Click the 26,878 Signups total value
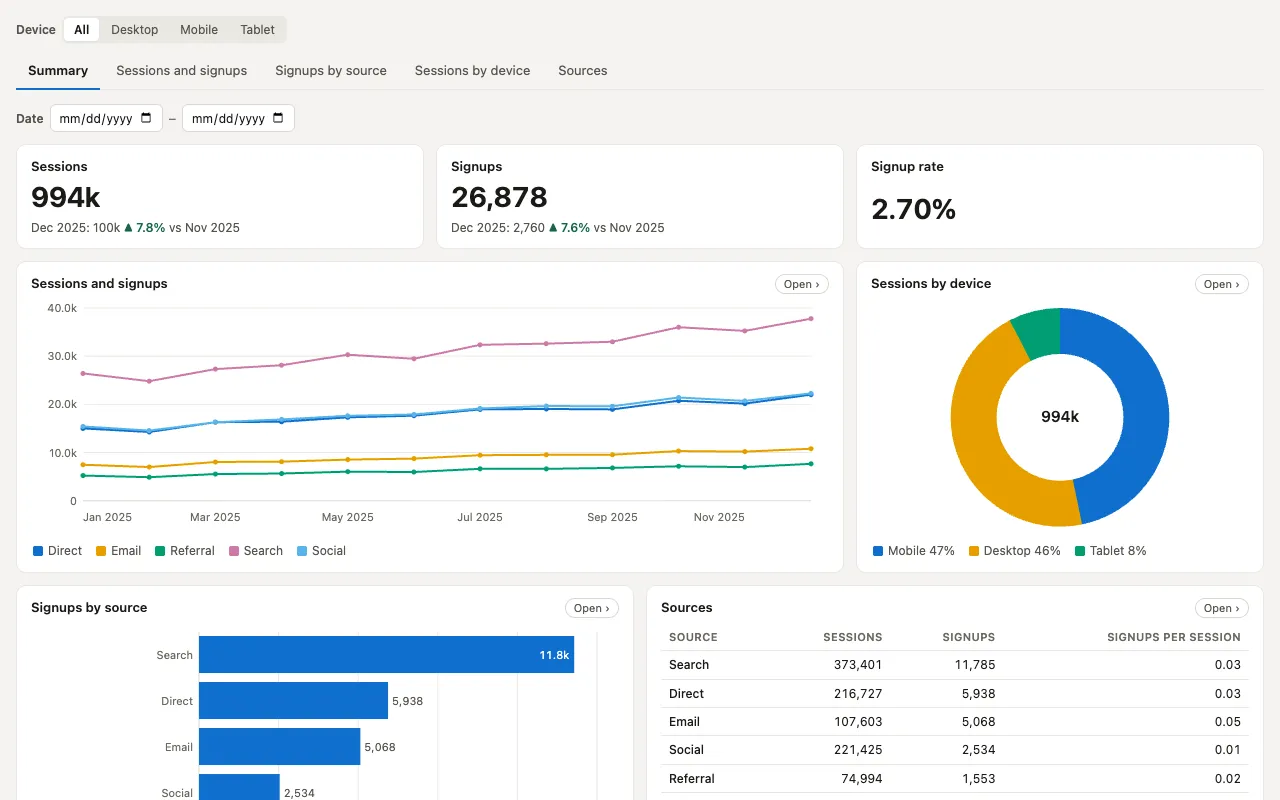The image size is (1280, 800). (499, 197)
